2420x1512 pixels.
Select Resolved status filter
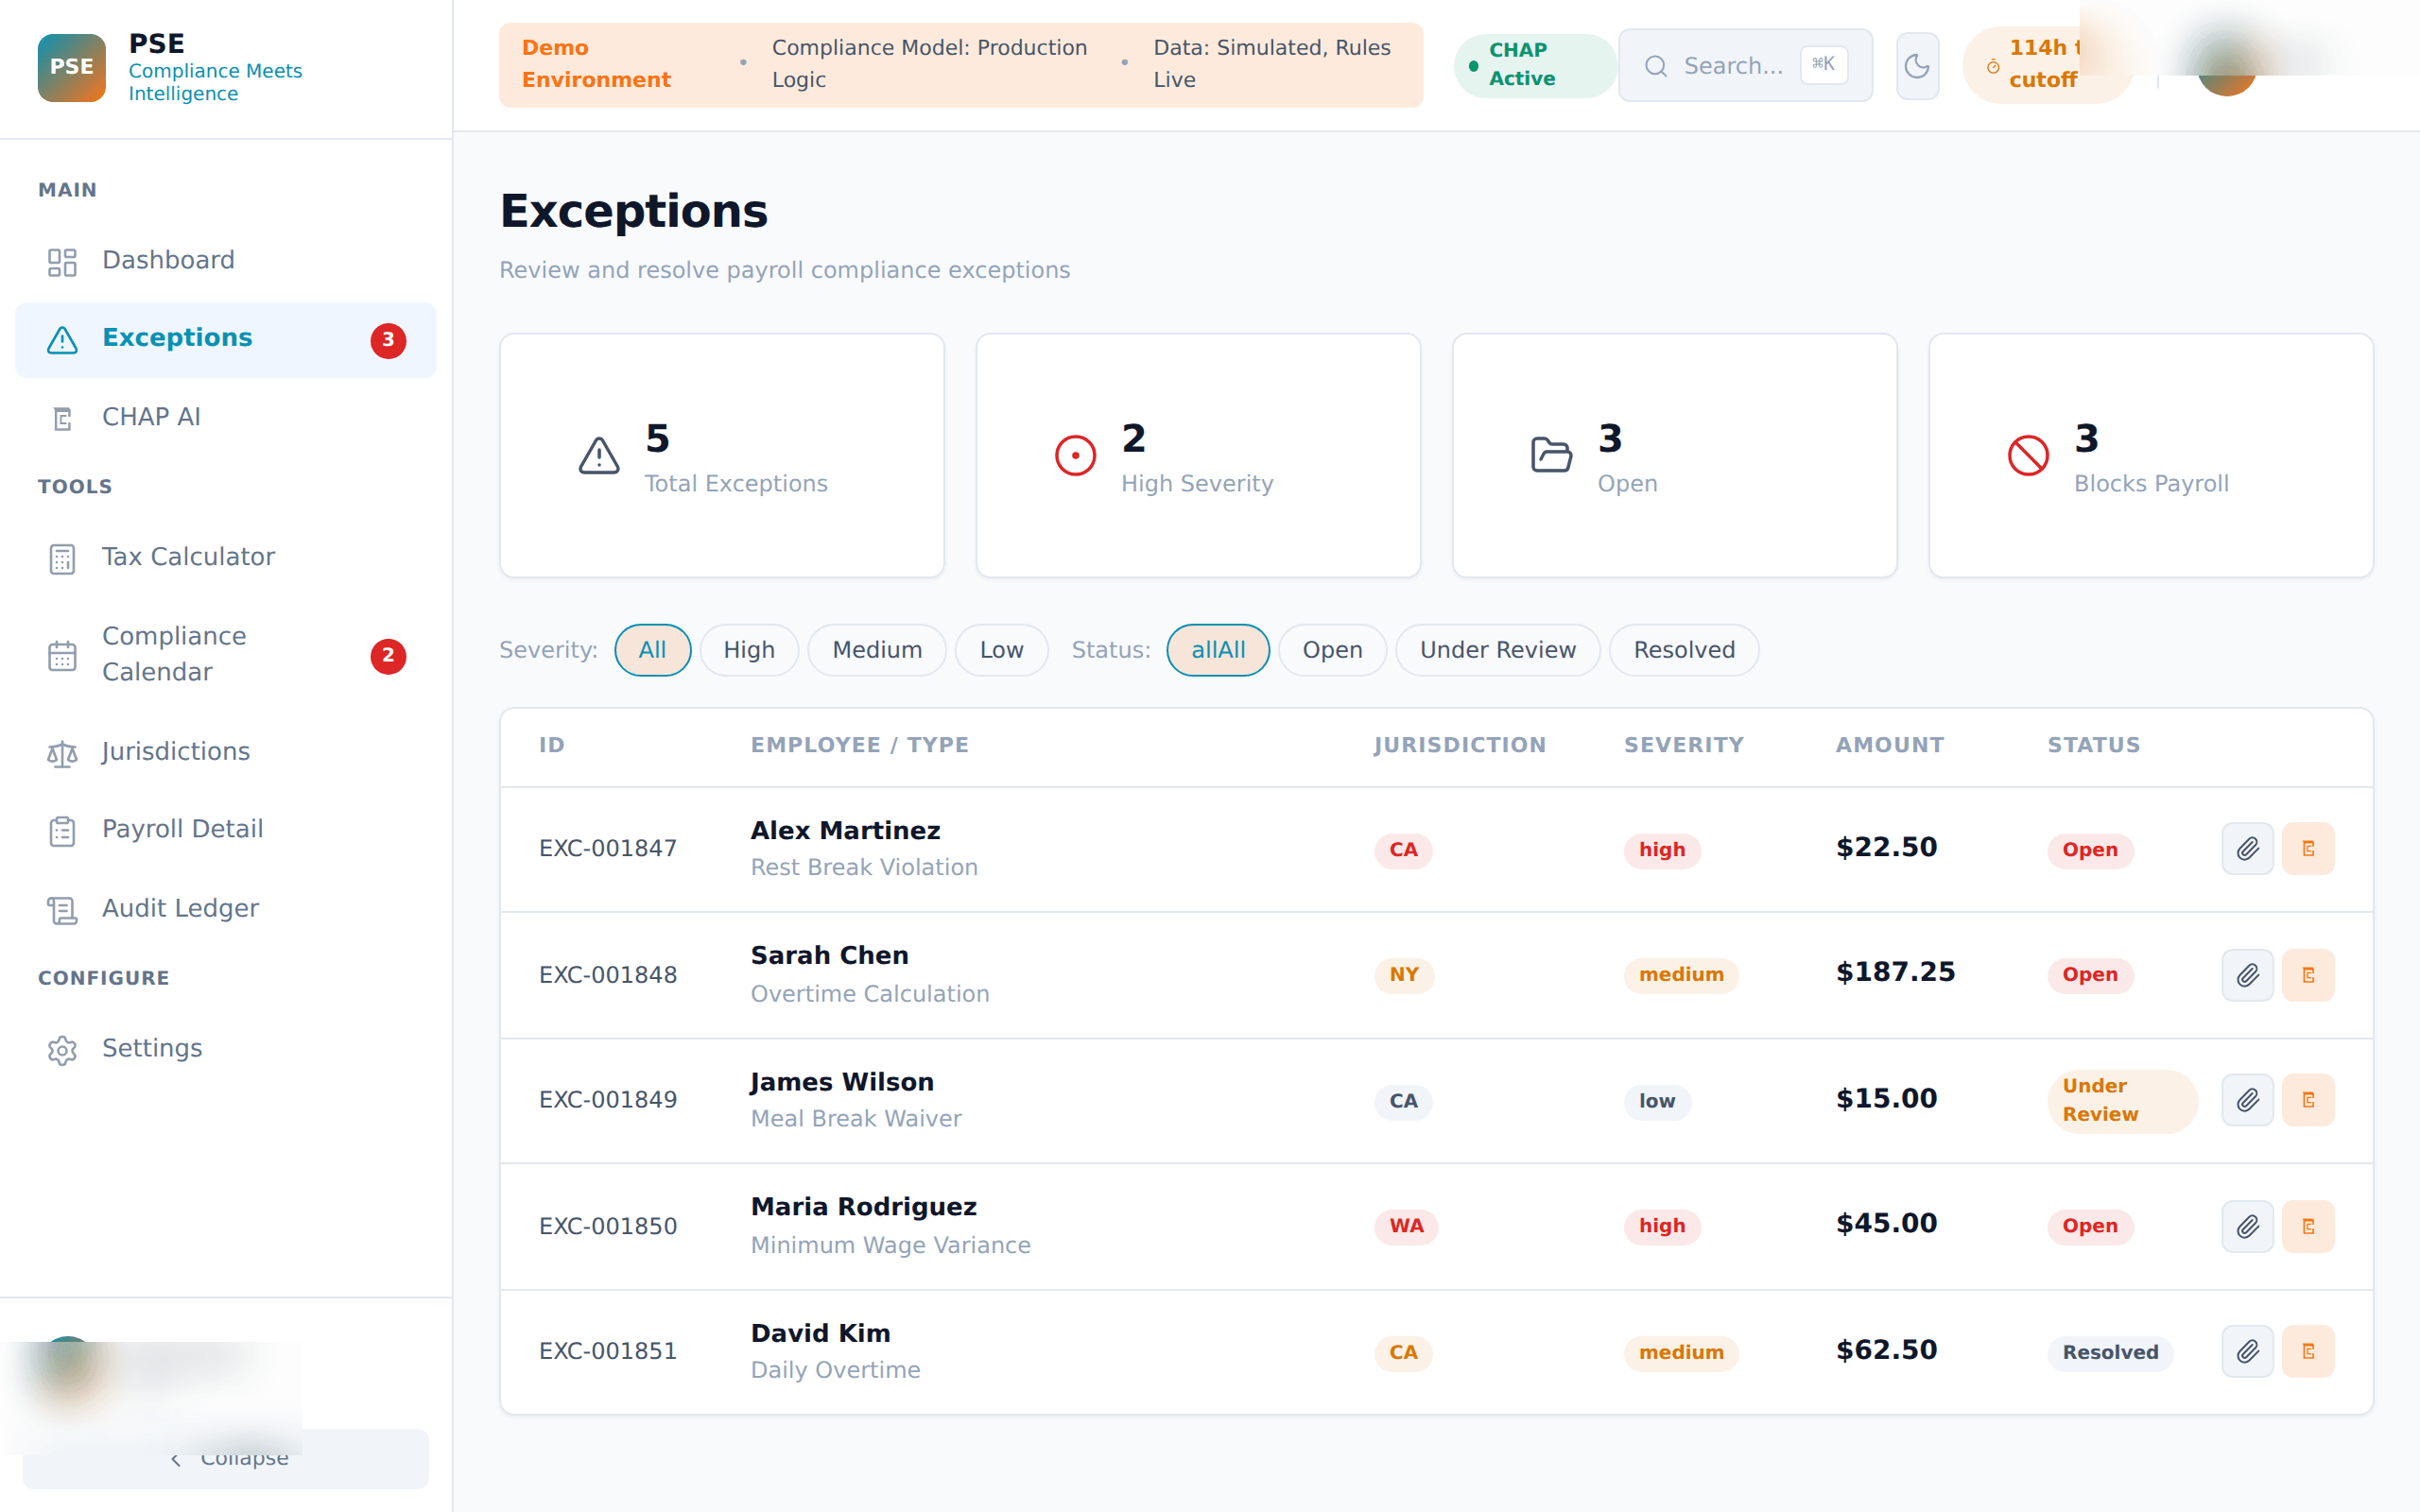1683,650
